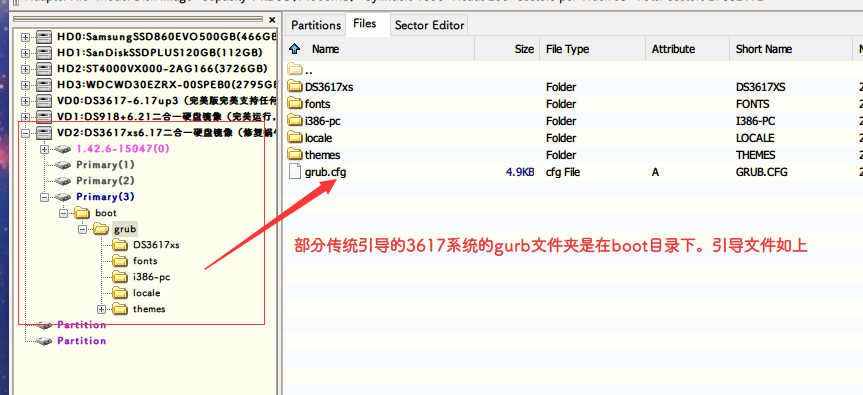Click the up-arrow parent directory icon
This screenshot has height=395, width=863.
click(x=294, y=49)
